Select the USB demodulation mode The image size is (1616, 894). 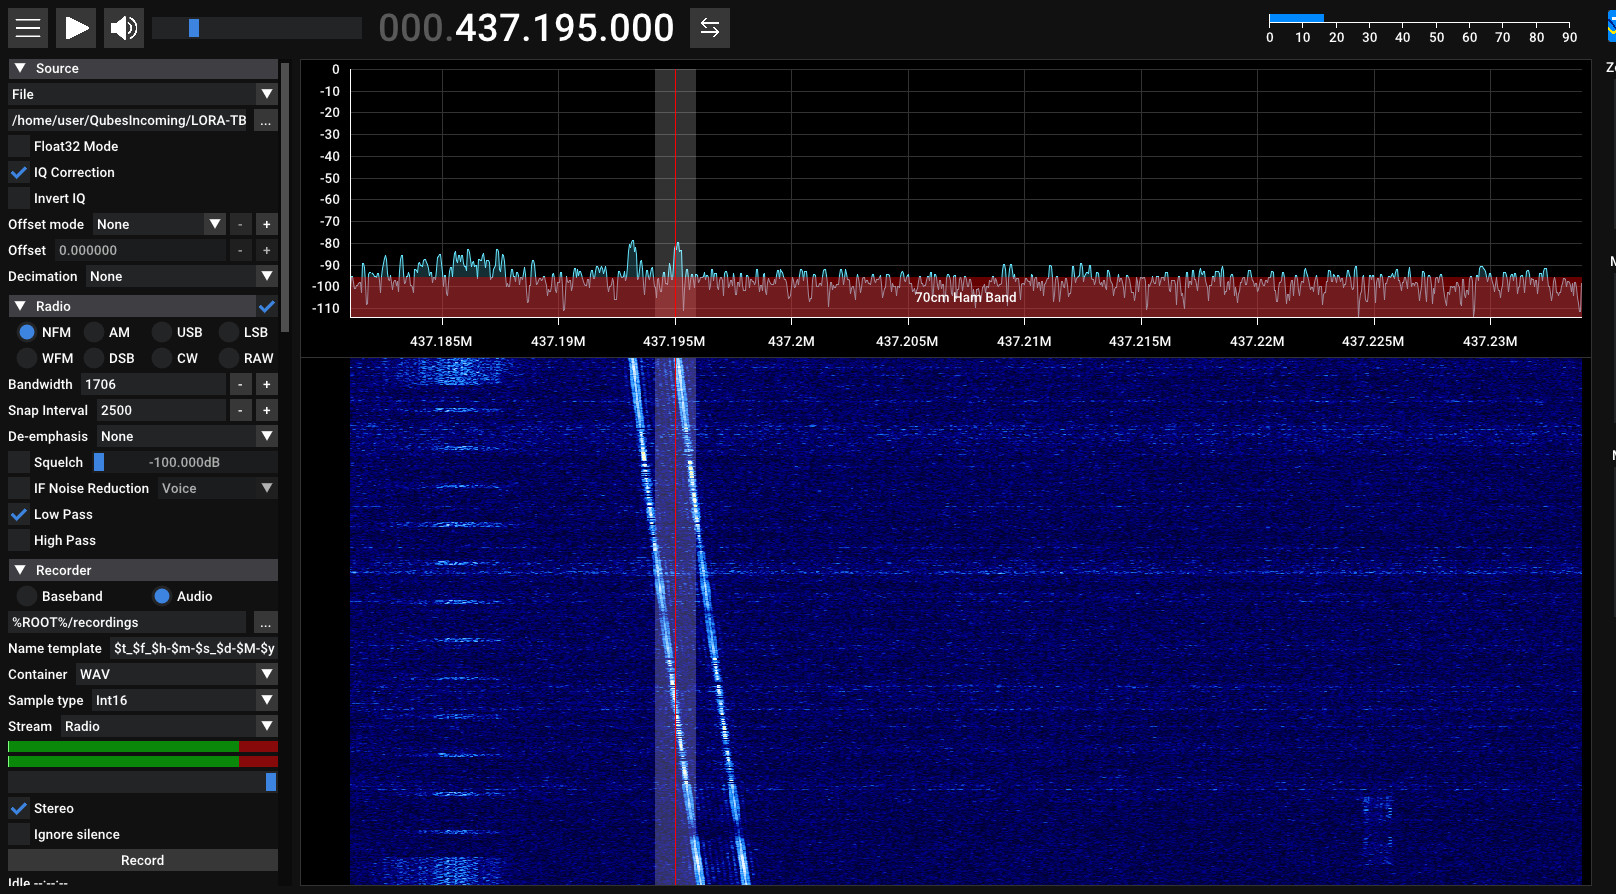[x=162, y=333]
